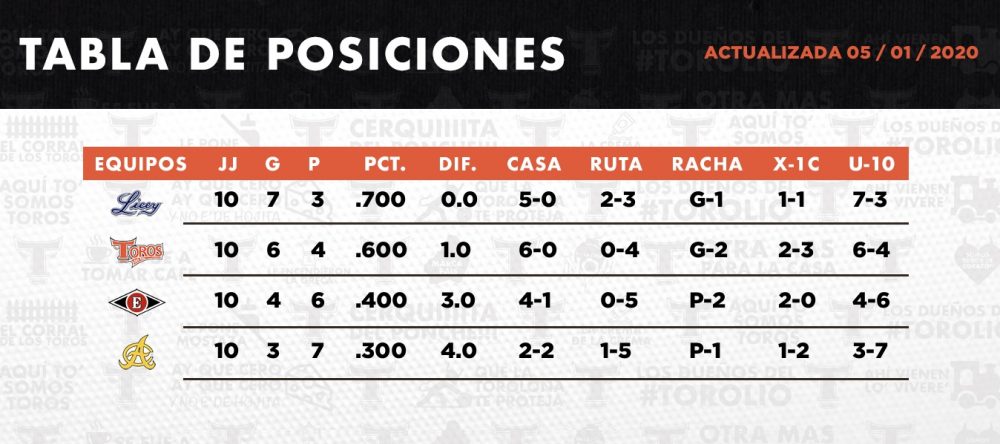
Task: Click the JJ column header
Action: [228, 165]
